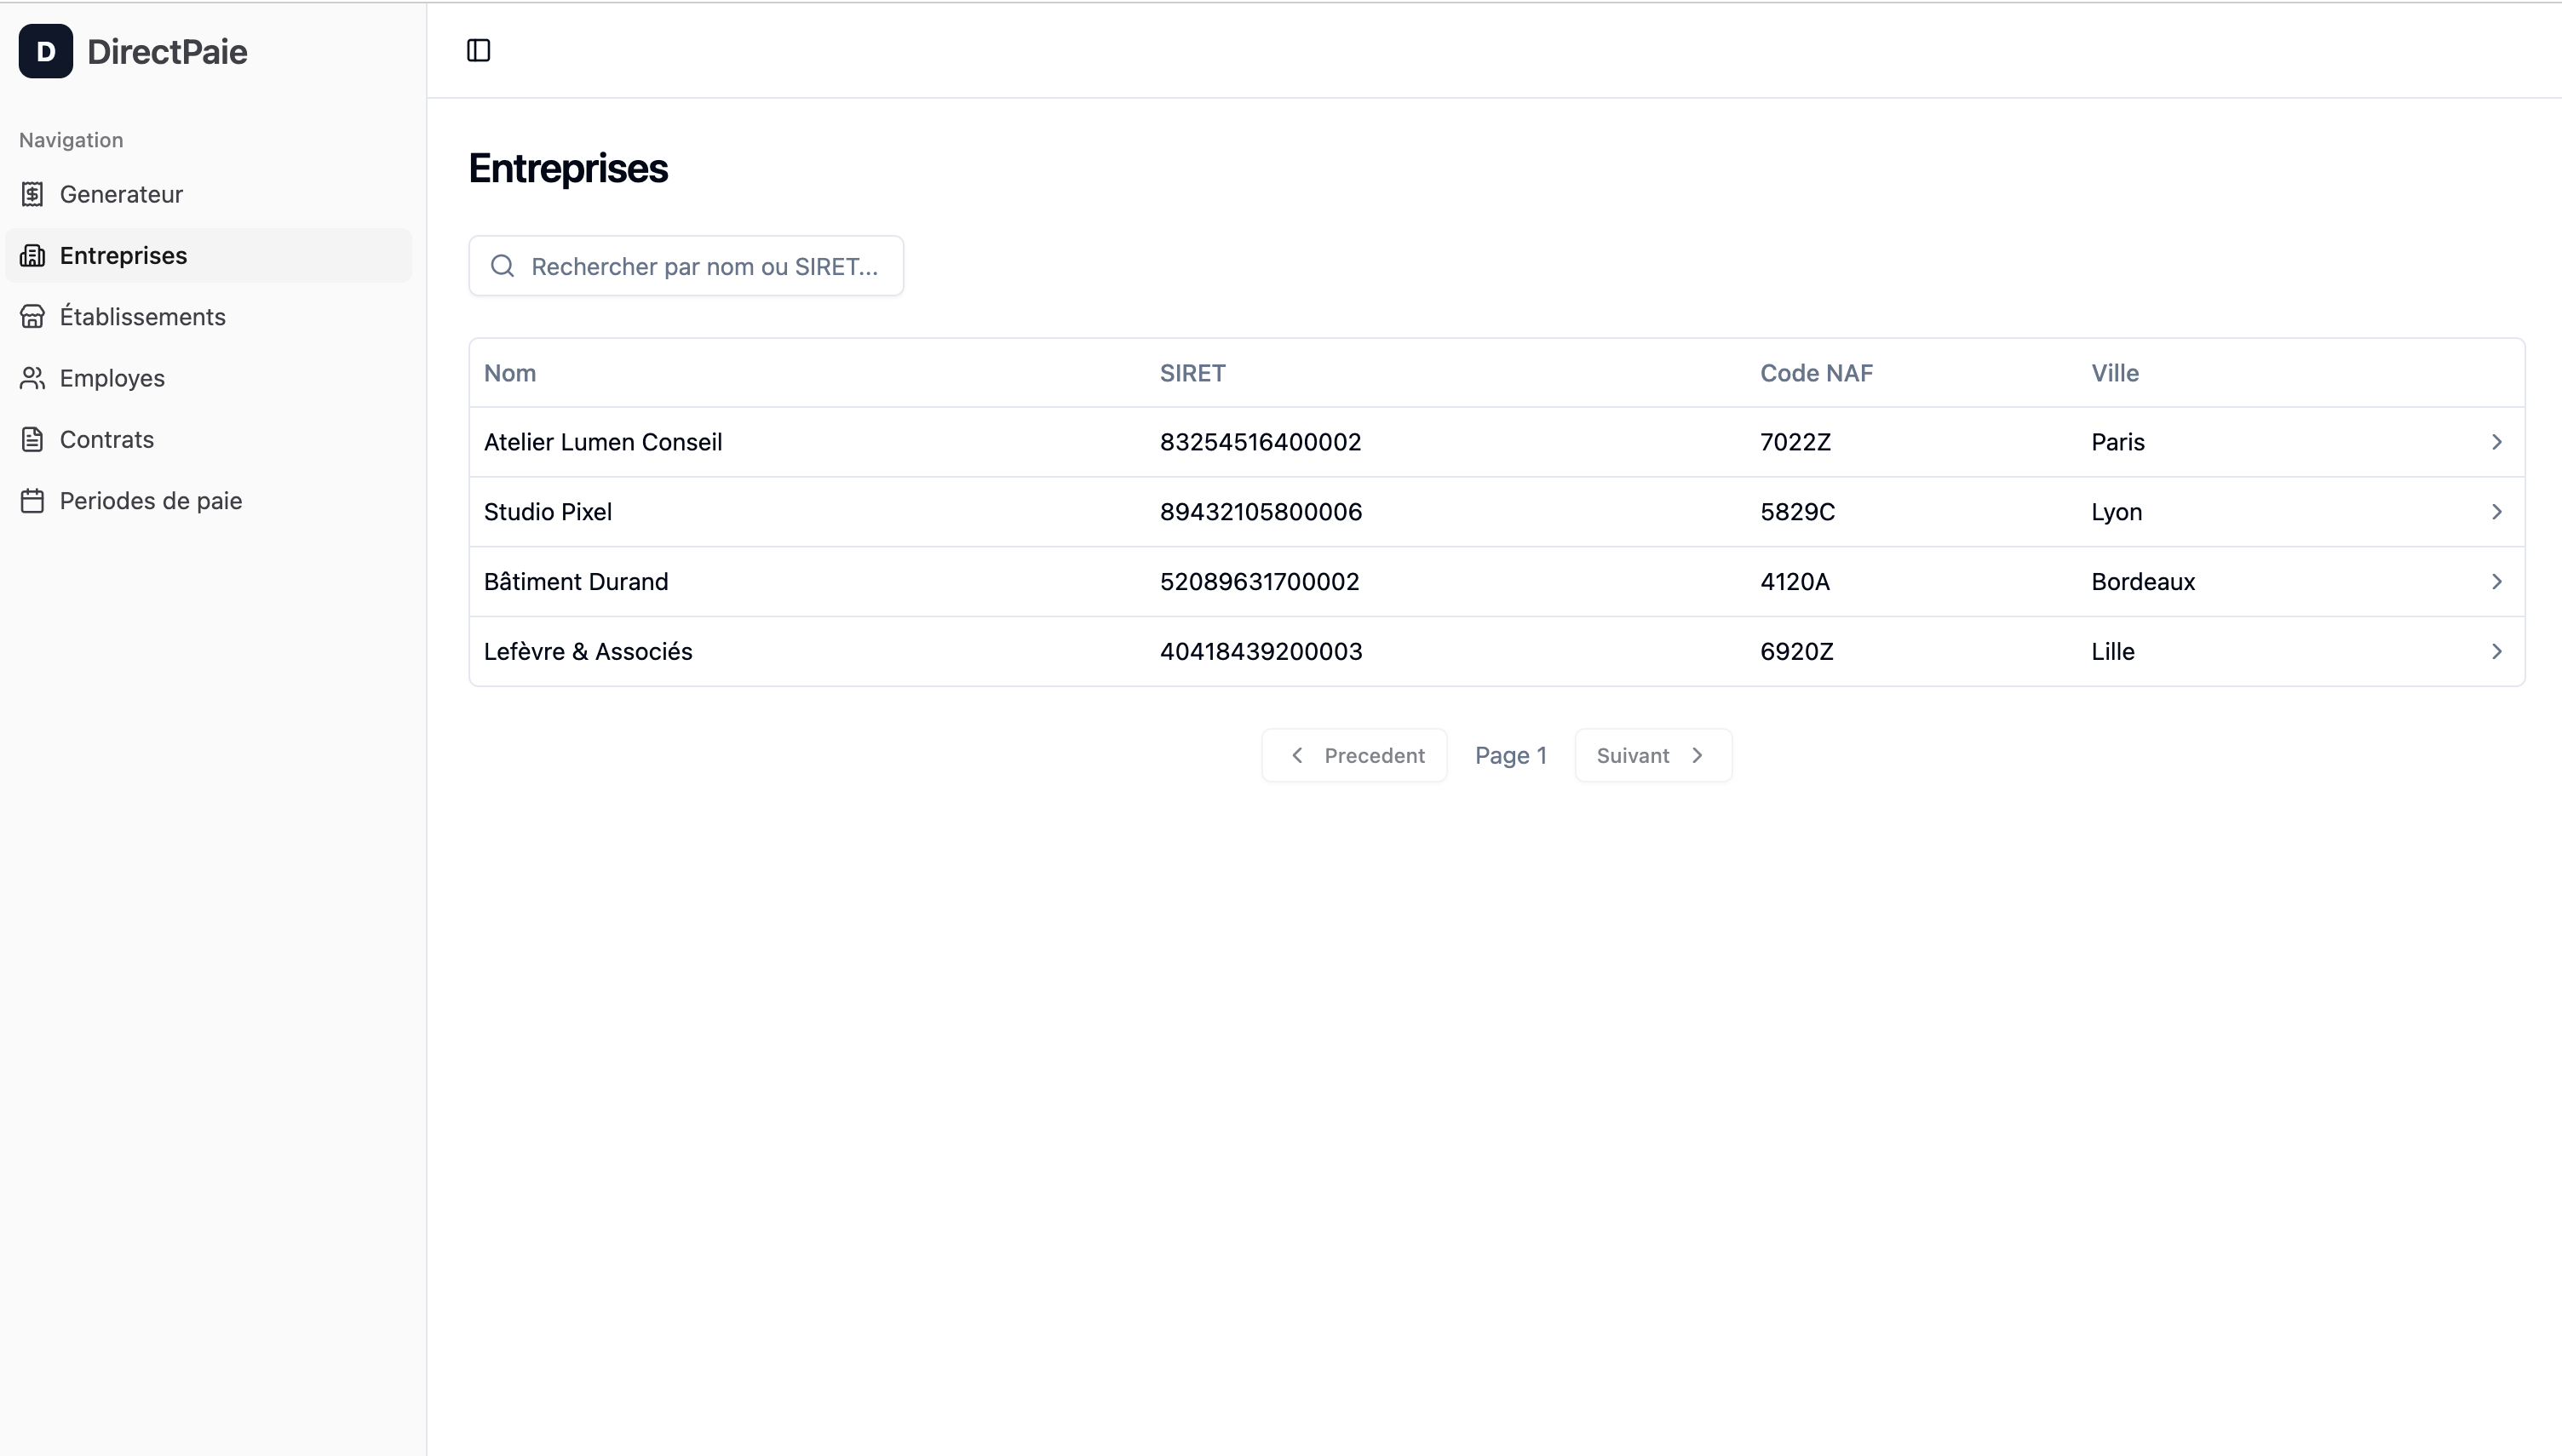Open Atelier Lumen Conseil row chevron
Viewport: 2562px width, 1456px height.
click(x=2496, y=442)
